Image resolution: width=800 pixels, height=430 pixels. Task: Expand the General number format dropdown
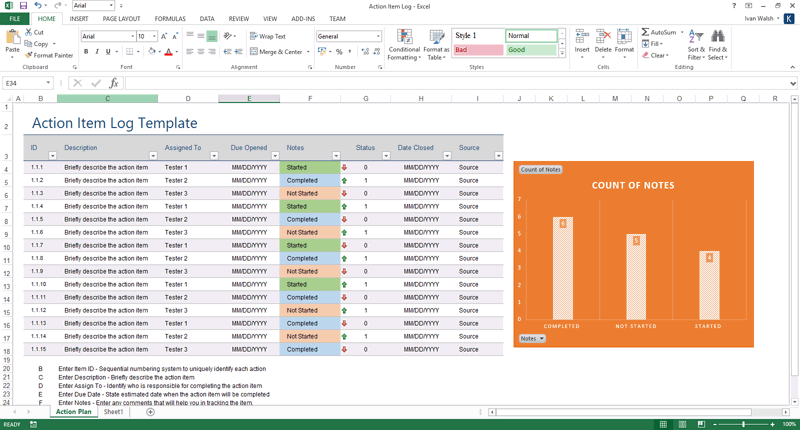click(x=378, y=36)
